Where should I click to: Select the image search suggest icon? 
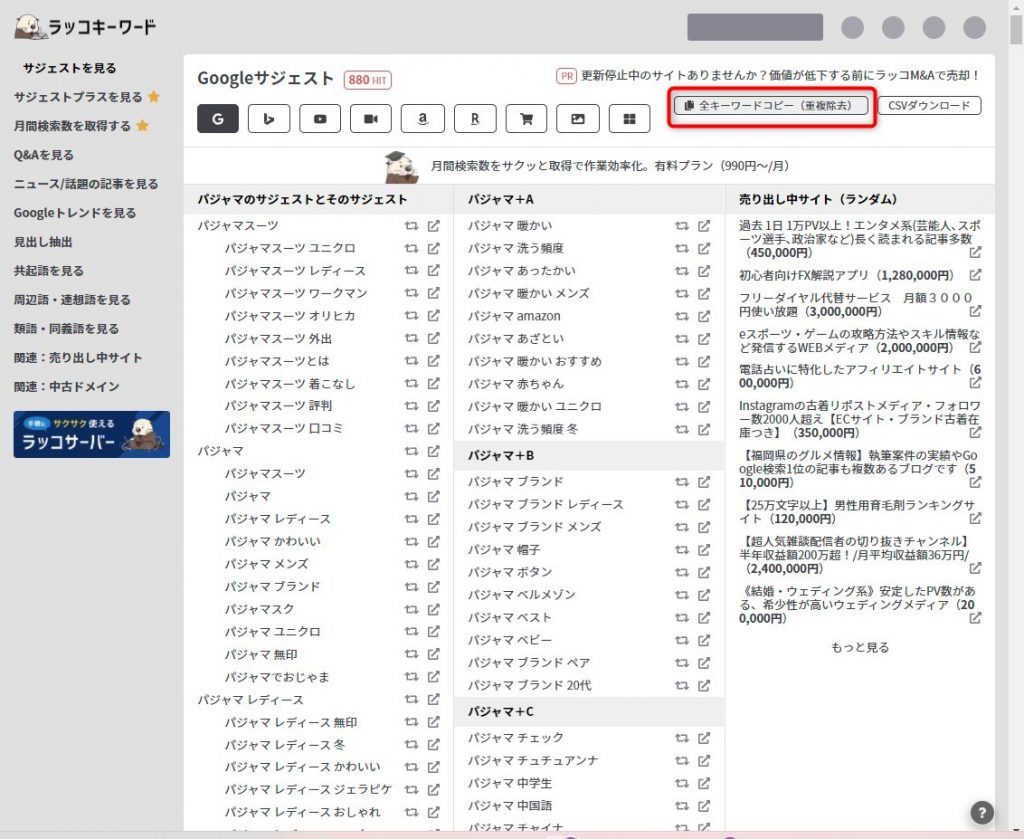coord(579,118)
